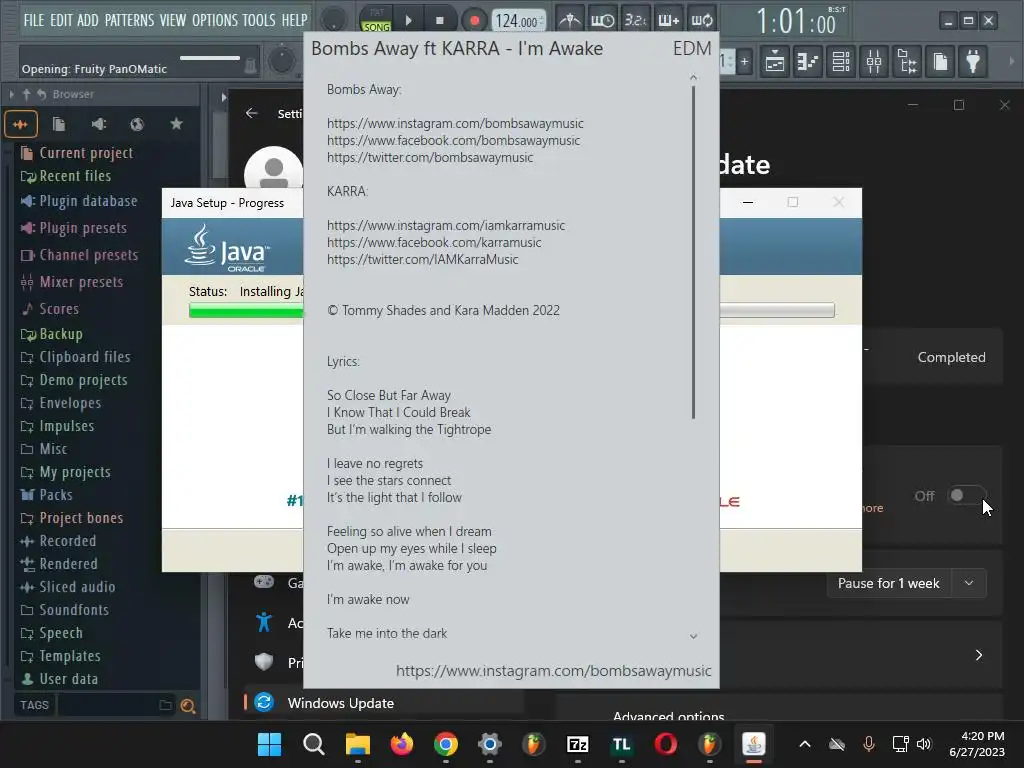
Task: Click the 124.000 tempo field
Action: click(518, 22)
